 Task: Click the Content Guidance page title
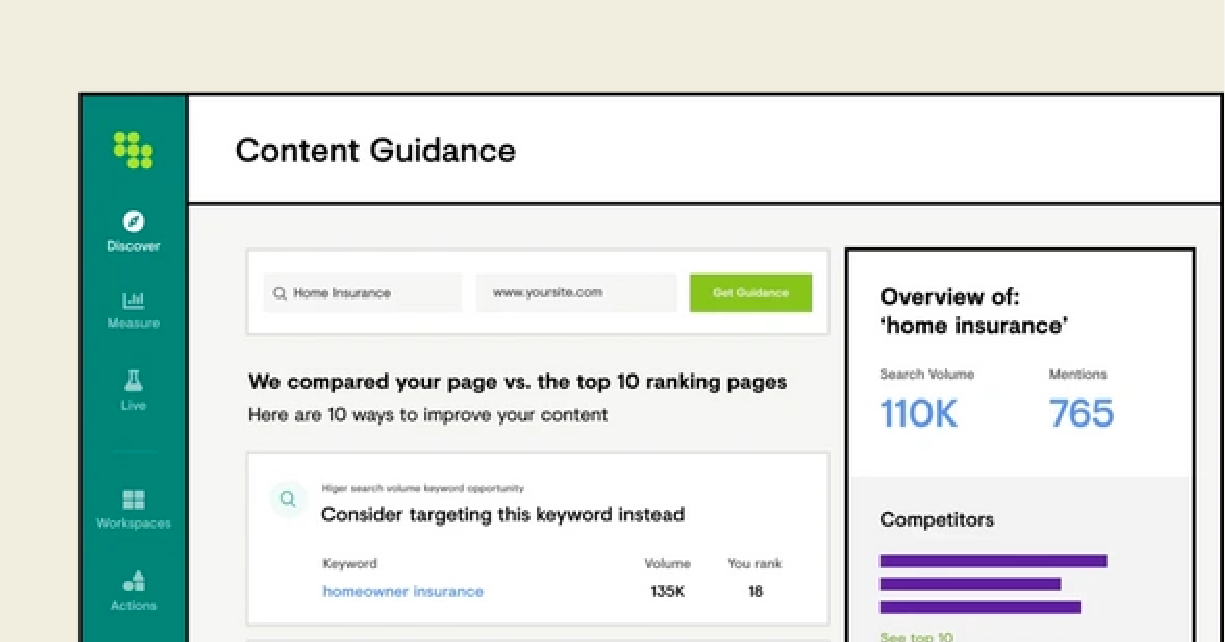coord(376,150)
